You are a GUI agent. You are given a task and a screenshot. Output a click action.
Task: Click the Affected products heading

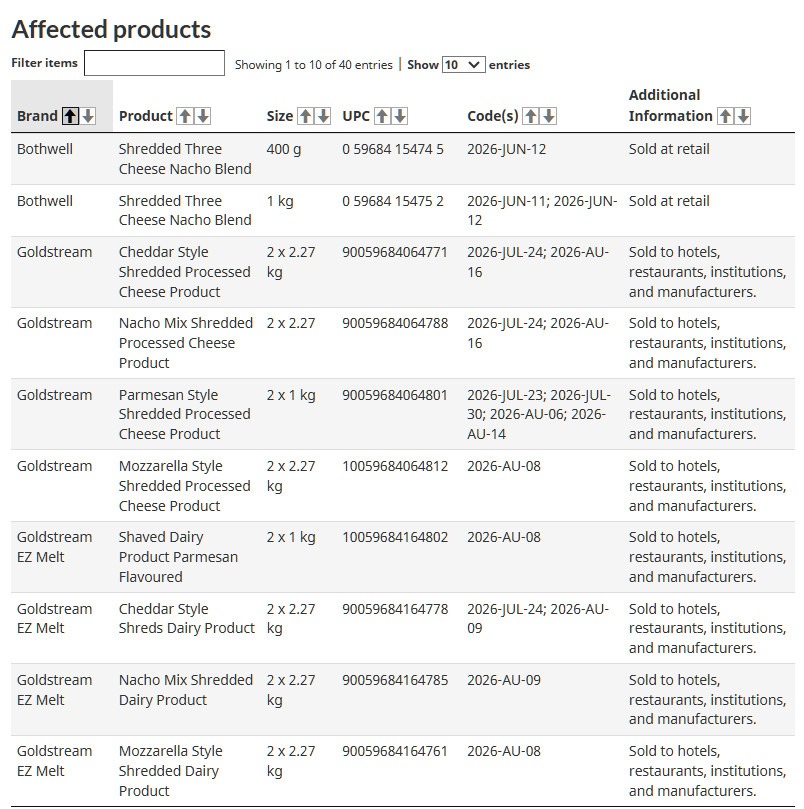pos(111,29)
